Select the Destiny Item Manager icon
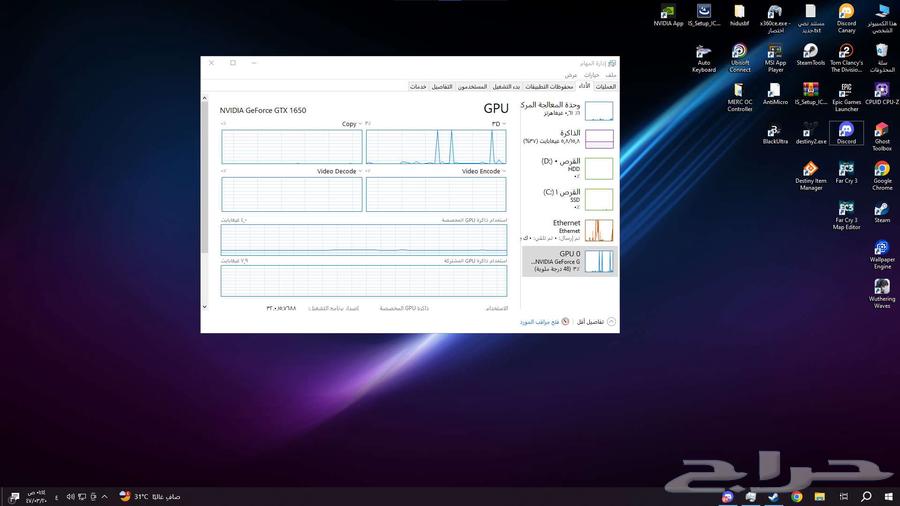 pyautogui.click(x=810, y=176)
